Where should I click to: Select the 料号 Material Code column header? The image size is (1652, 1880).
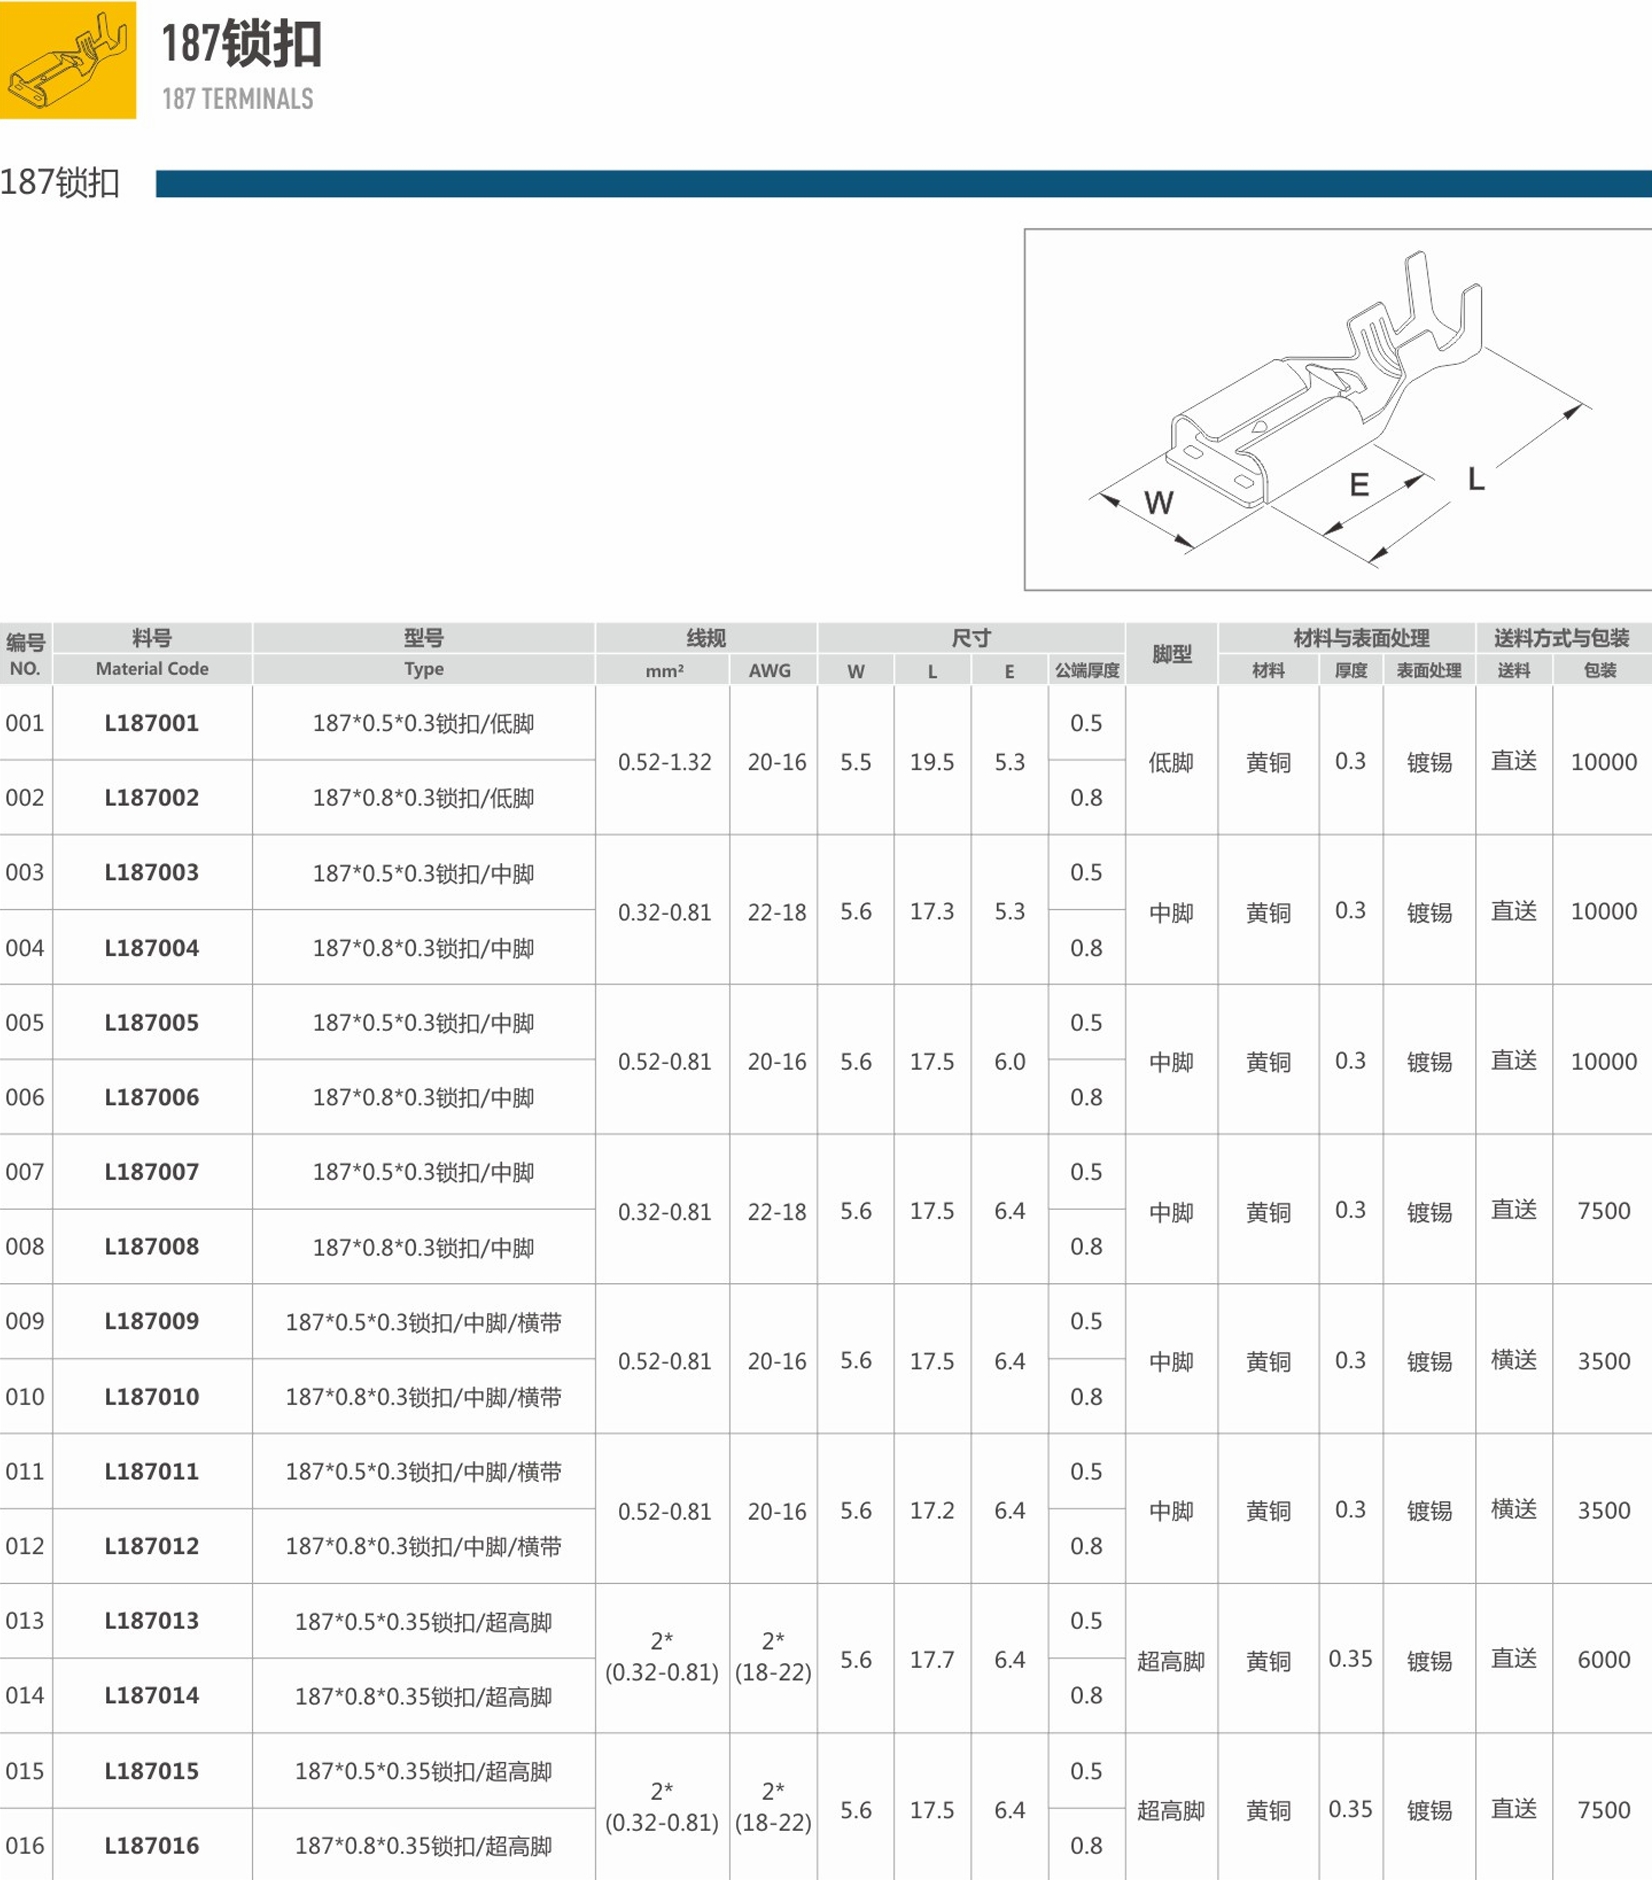point(152,653)
